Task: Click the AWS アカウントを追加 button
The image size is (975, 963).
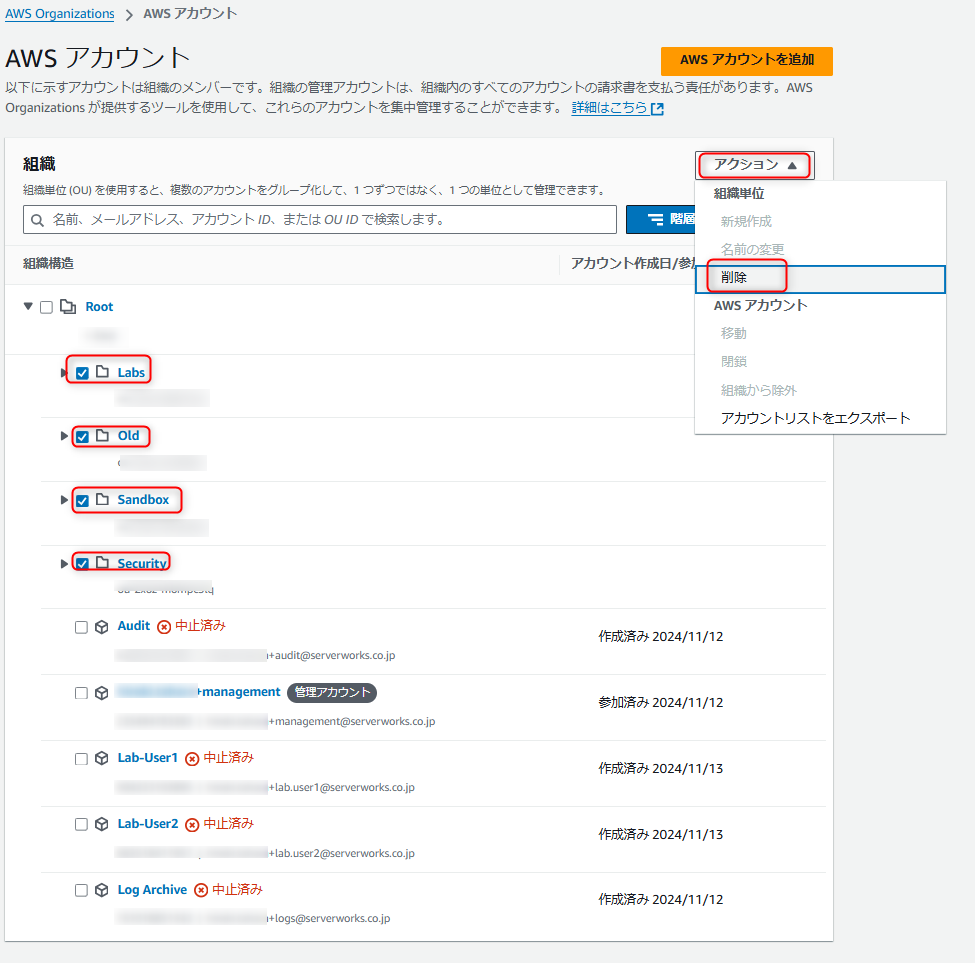Action: tap(746, 60)
